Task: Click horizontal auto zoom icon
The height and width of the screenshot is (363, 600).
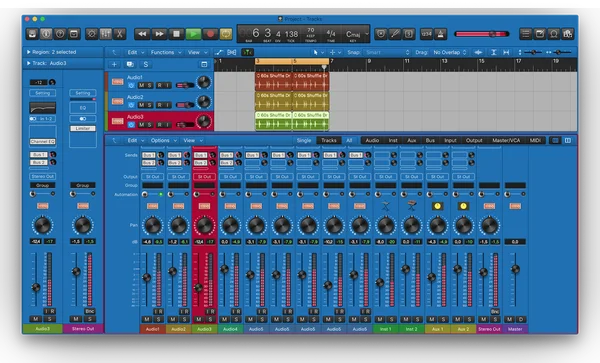Action: pyautogui.click(x=506, y=52)
